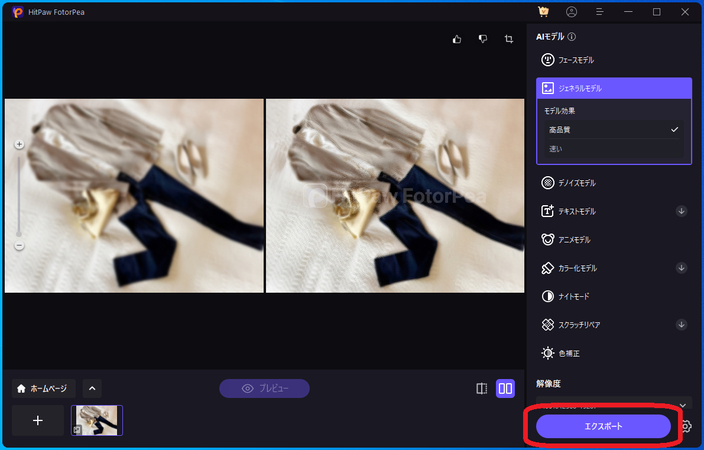The width and height of the screenshot is (704, 450).
Task: Click the shopping cart icon
Action: [x=543, y=12]
